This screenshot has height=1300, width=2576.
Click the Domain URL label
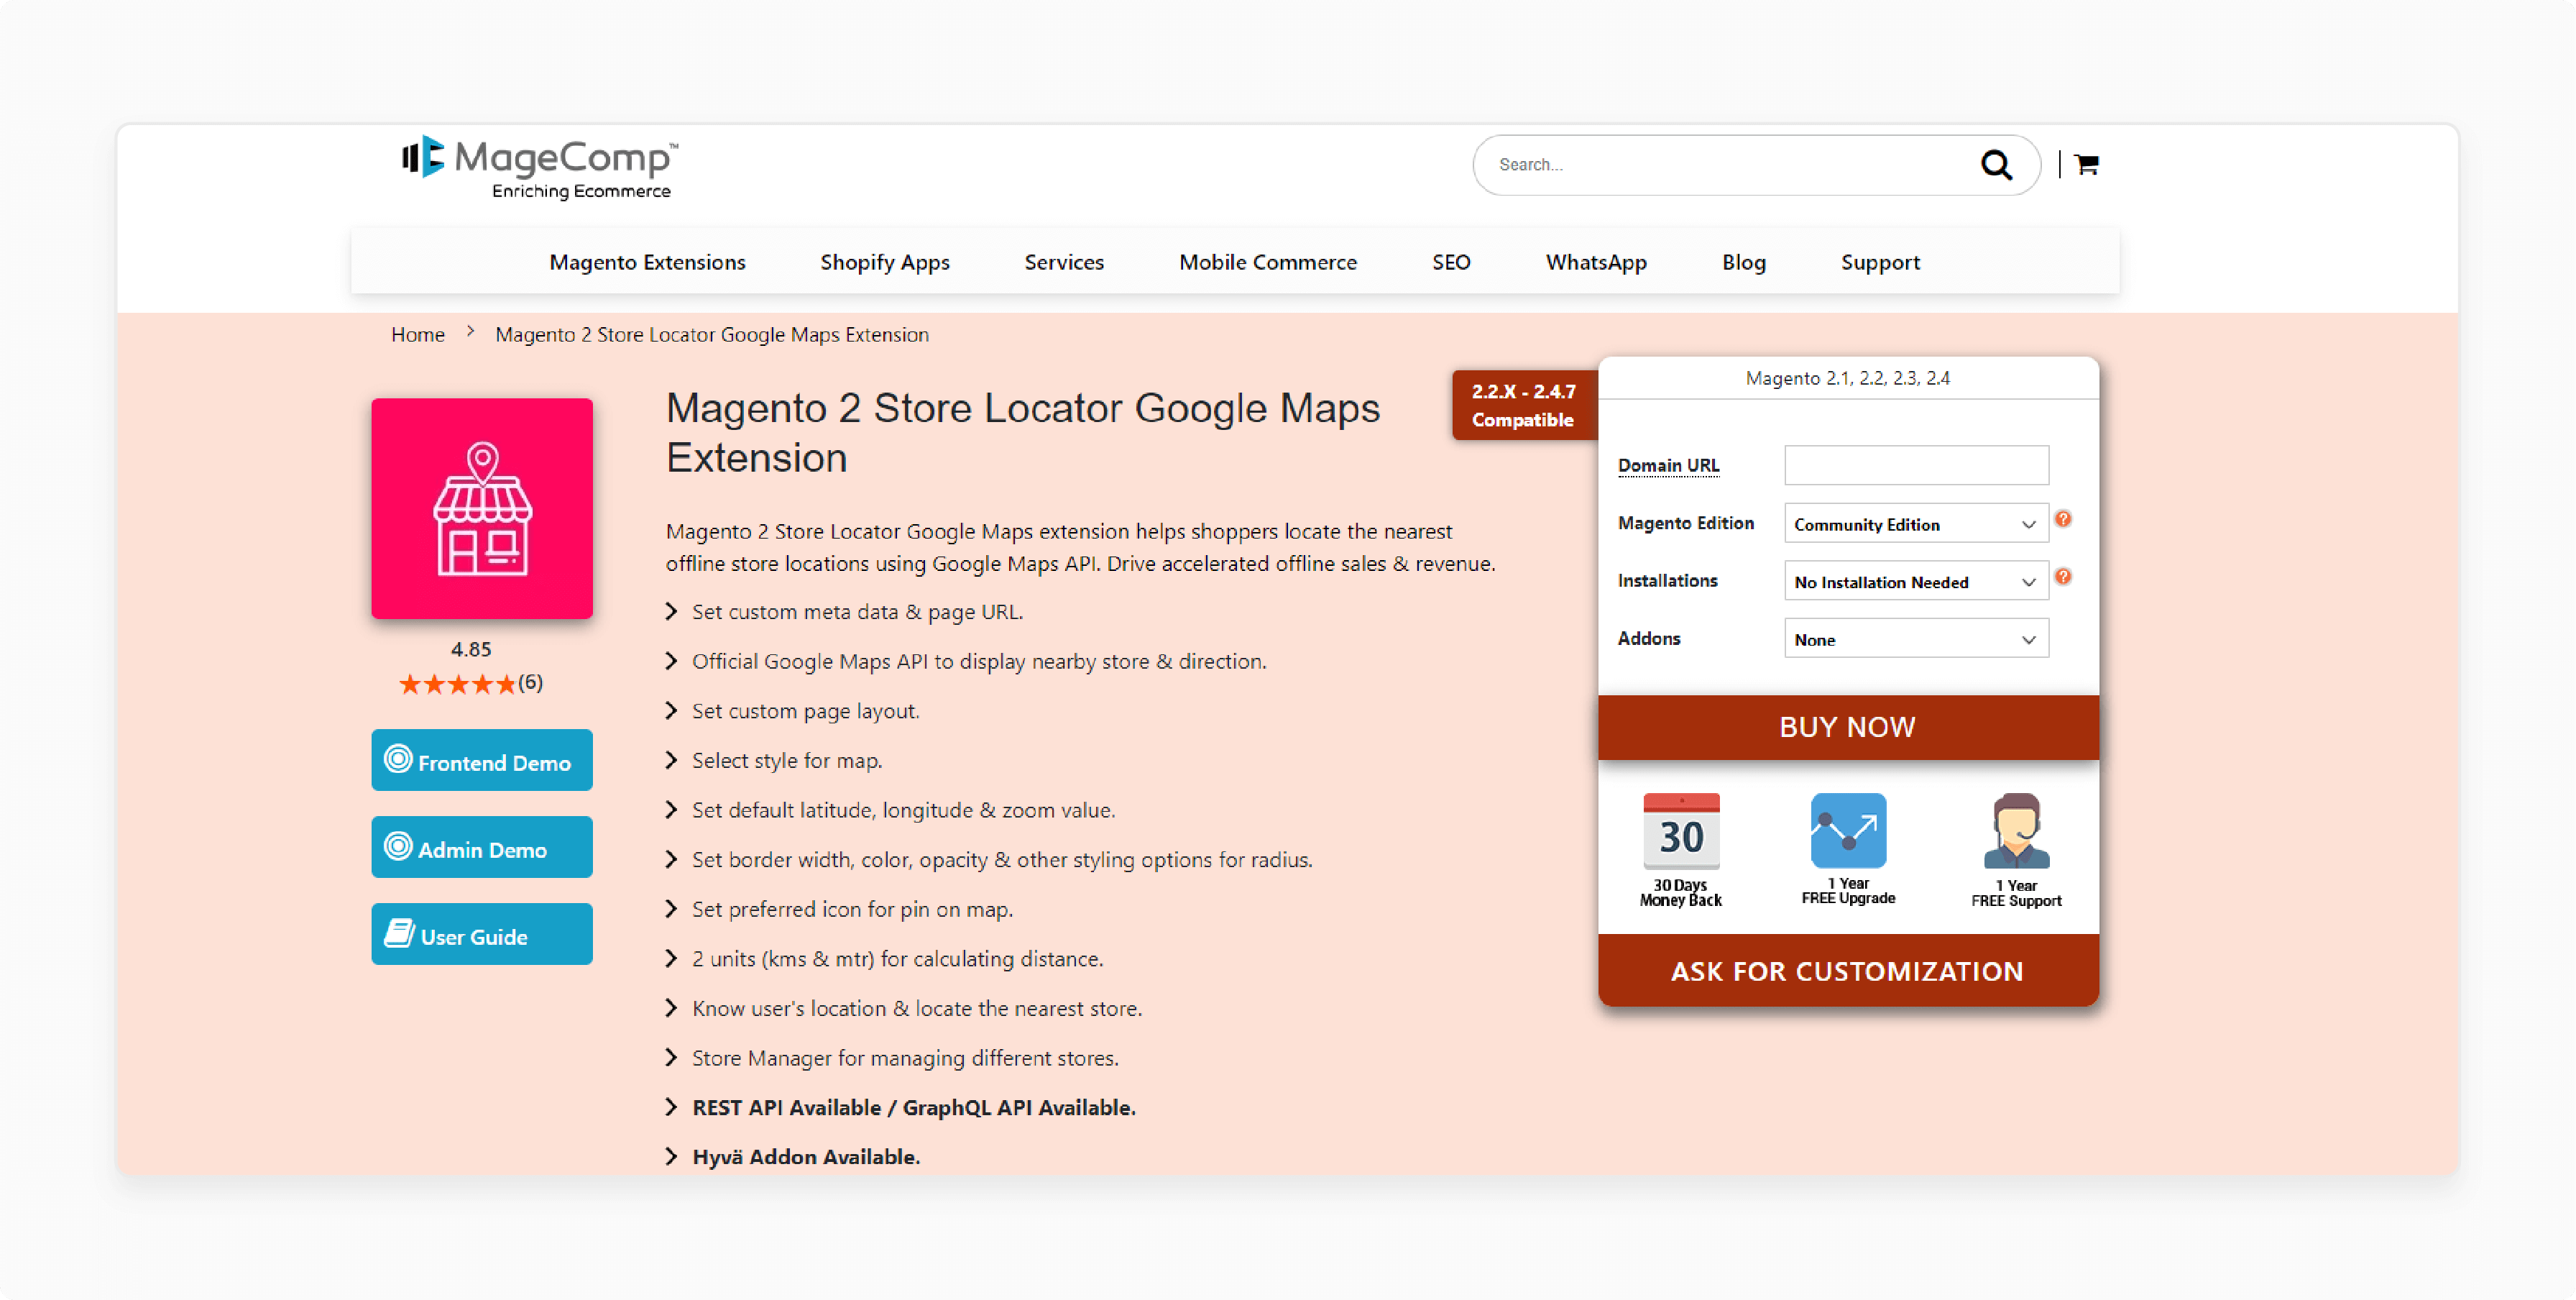pos(1669,466)
